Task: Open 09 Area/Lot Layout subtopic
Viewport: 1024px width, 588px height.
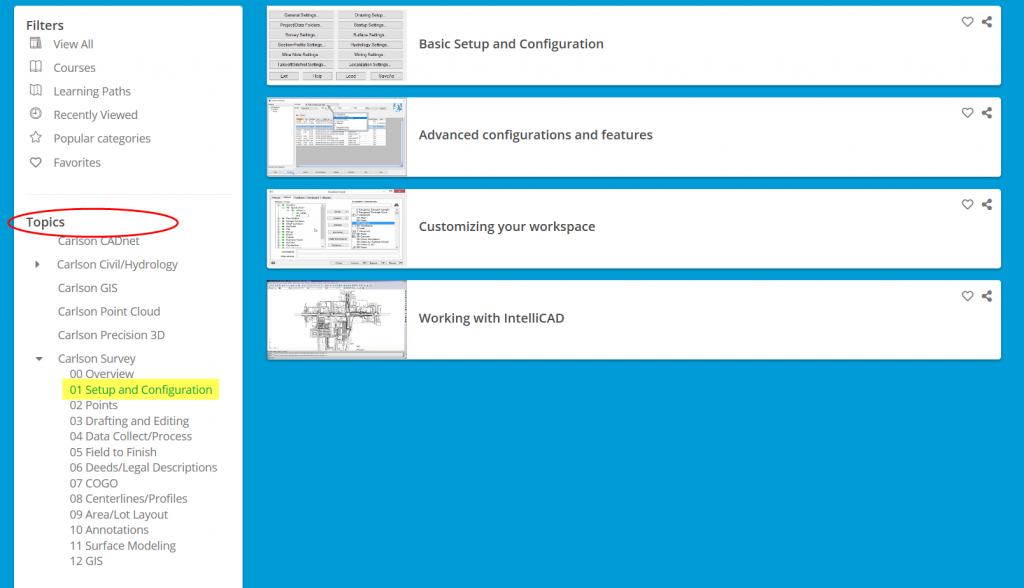Action: pos(119,515)
